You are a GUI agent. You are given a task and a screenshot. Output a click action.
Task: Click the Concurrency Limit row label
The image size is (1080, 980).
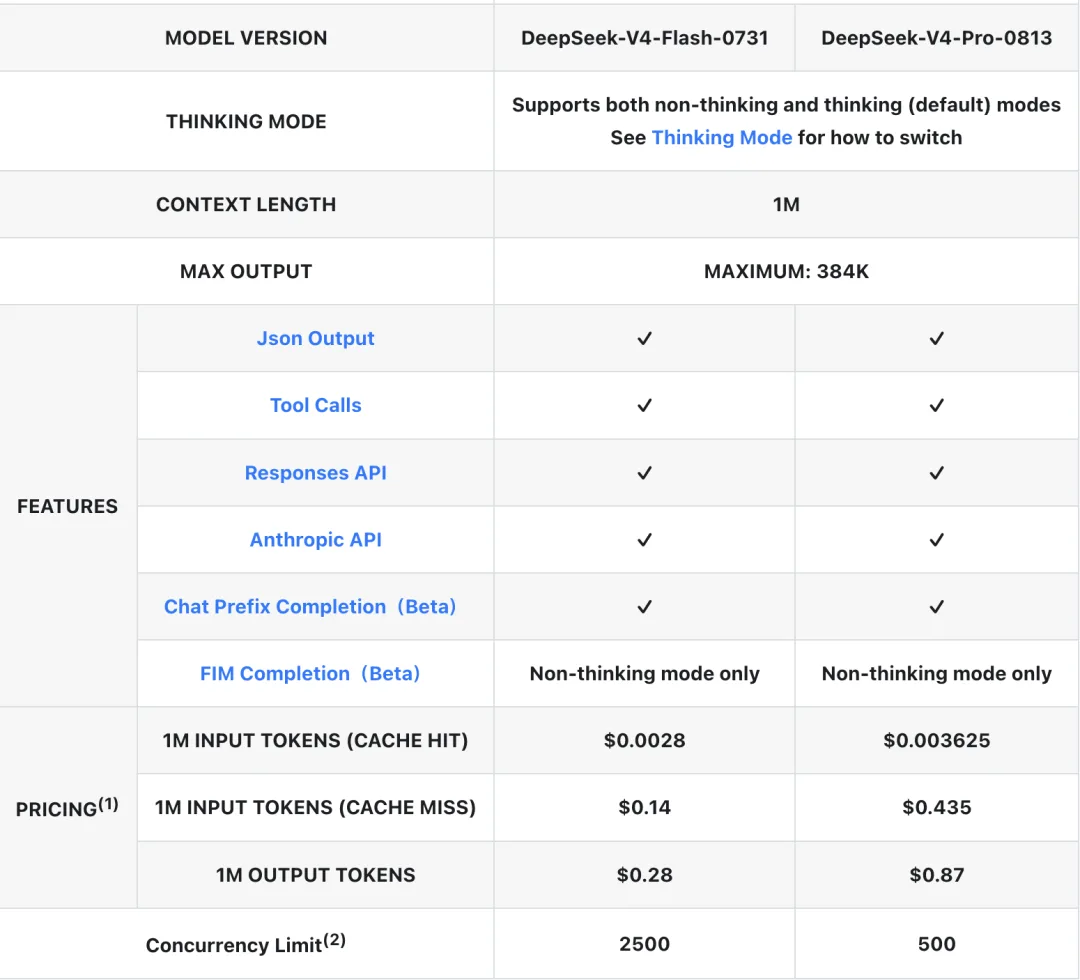tap(246, 943)
